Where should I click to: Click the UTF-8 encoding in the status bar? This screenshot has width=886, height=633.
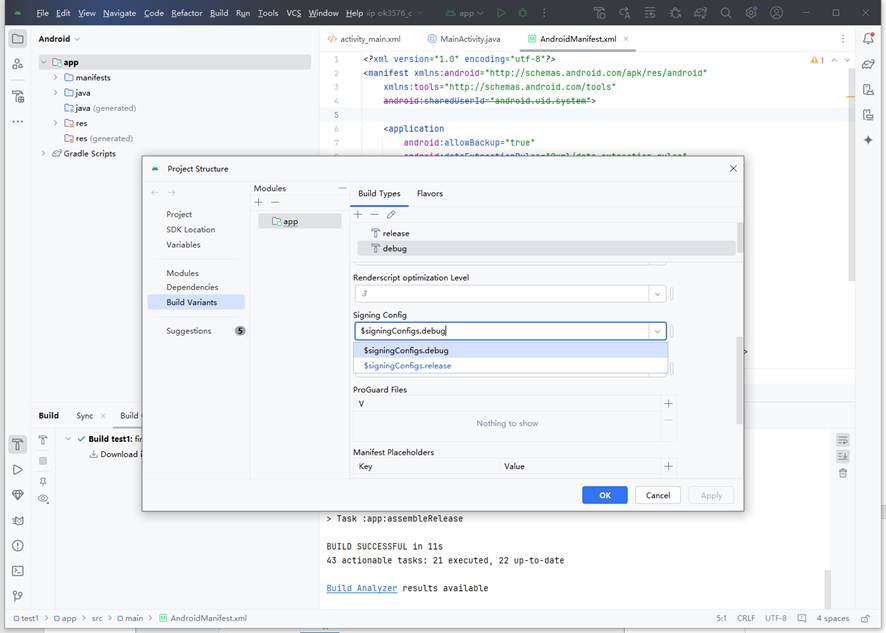point(776,618)
